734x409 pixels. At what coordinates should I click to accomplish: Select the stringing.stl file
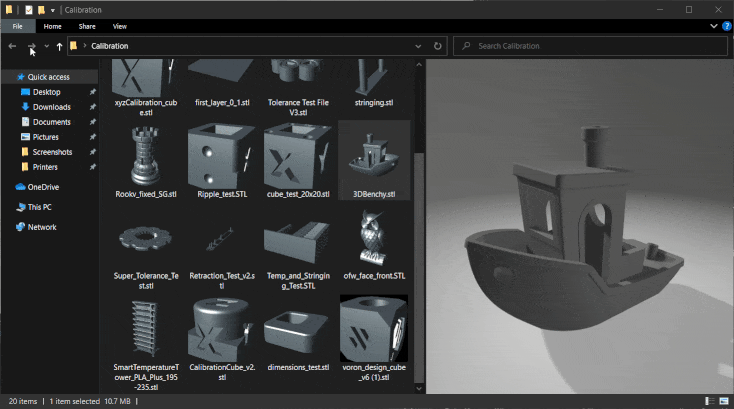[x=374, y=84]
